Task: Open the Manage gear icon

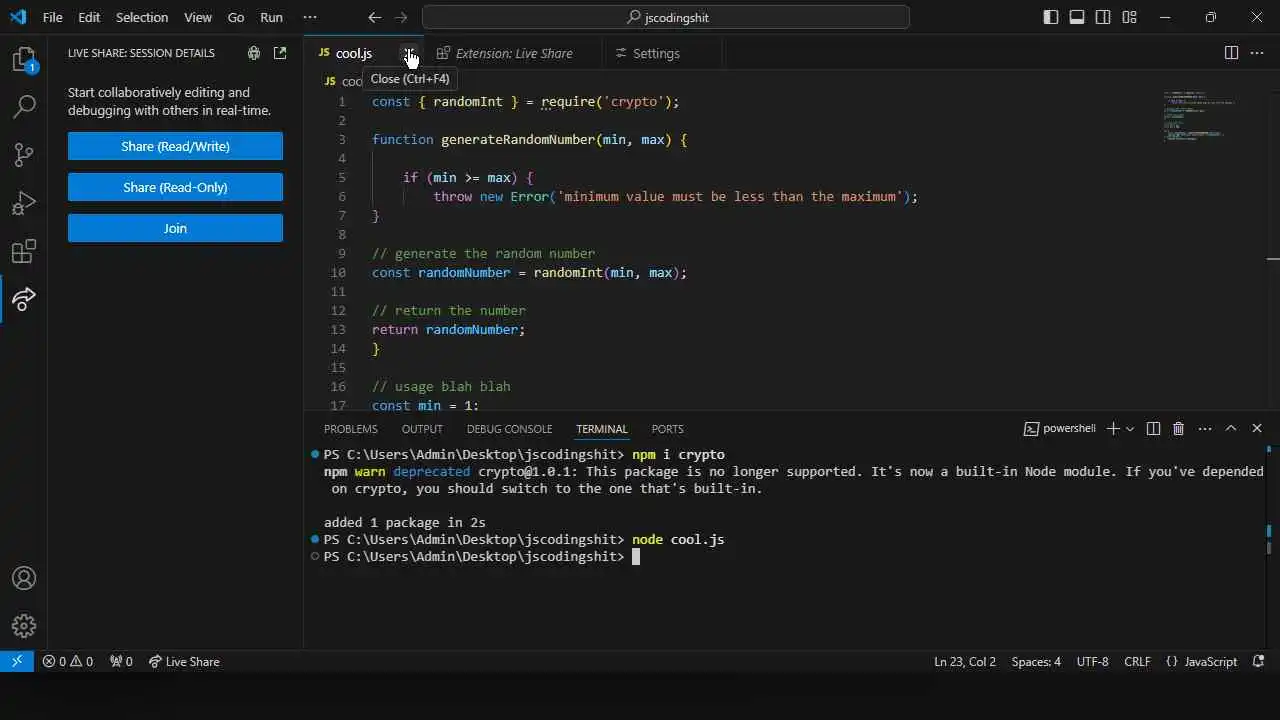Action: 24,626
